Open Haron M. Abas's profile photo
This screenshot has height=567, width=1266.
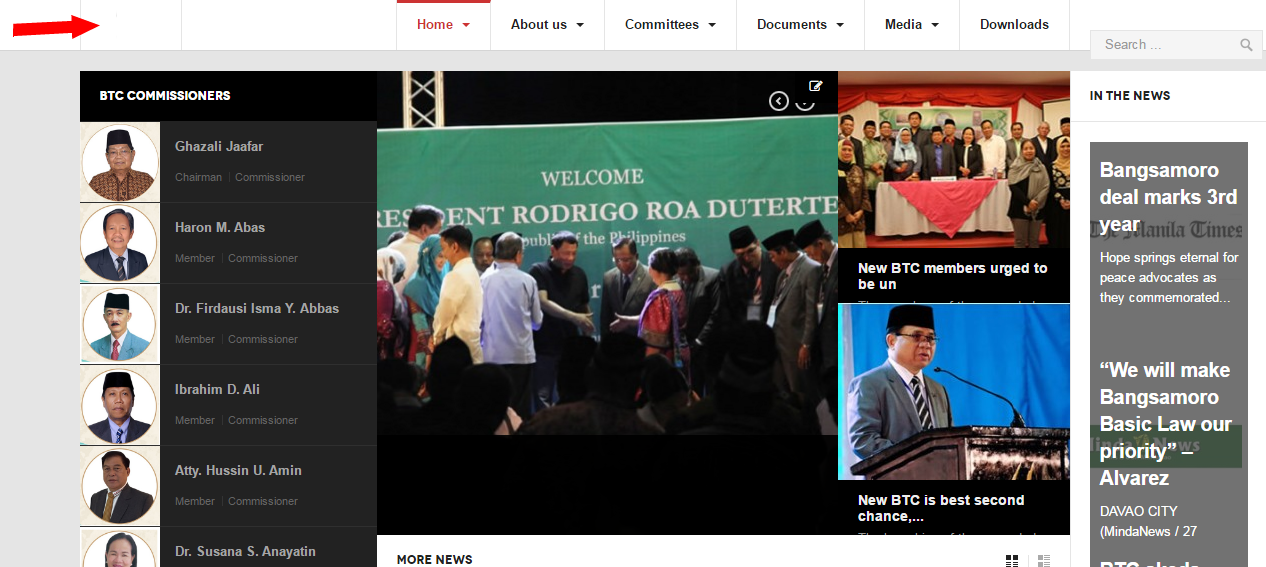pyautogui.click(x=120, y=243)
